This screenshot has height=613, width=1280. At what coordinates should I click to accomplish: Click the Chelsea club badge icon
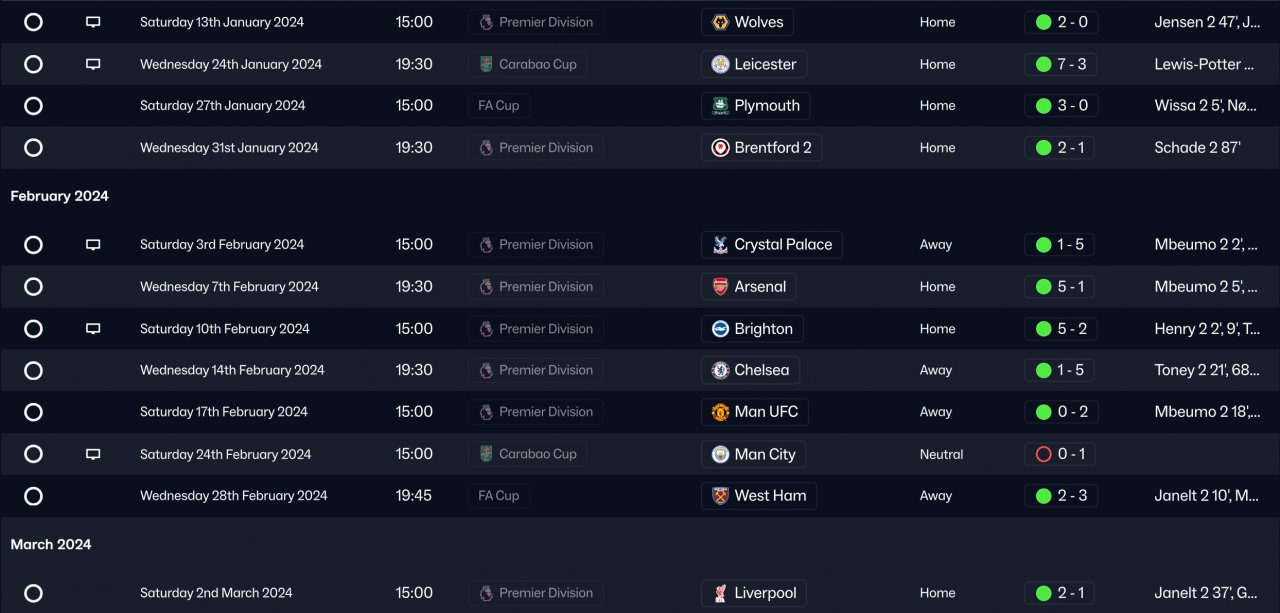click(x=720, y=370)
